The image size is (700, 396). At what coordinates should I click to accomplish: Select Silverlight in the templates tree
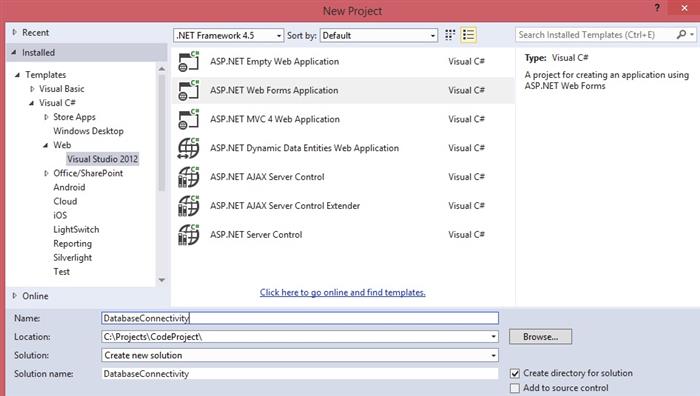coord(72,258)
